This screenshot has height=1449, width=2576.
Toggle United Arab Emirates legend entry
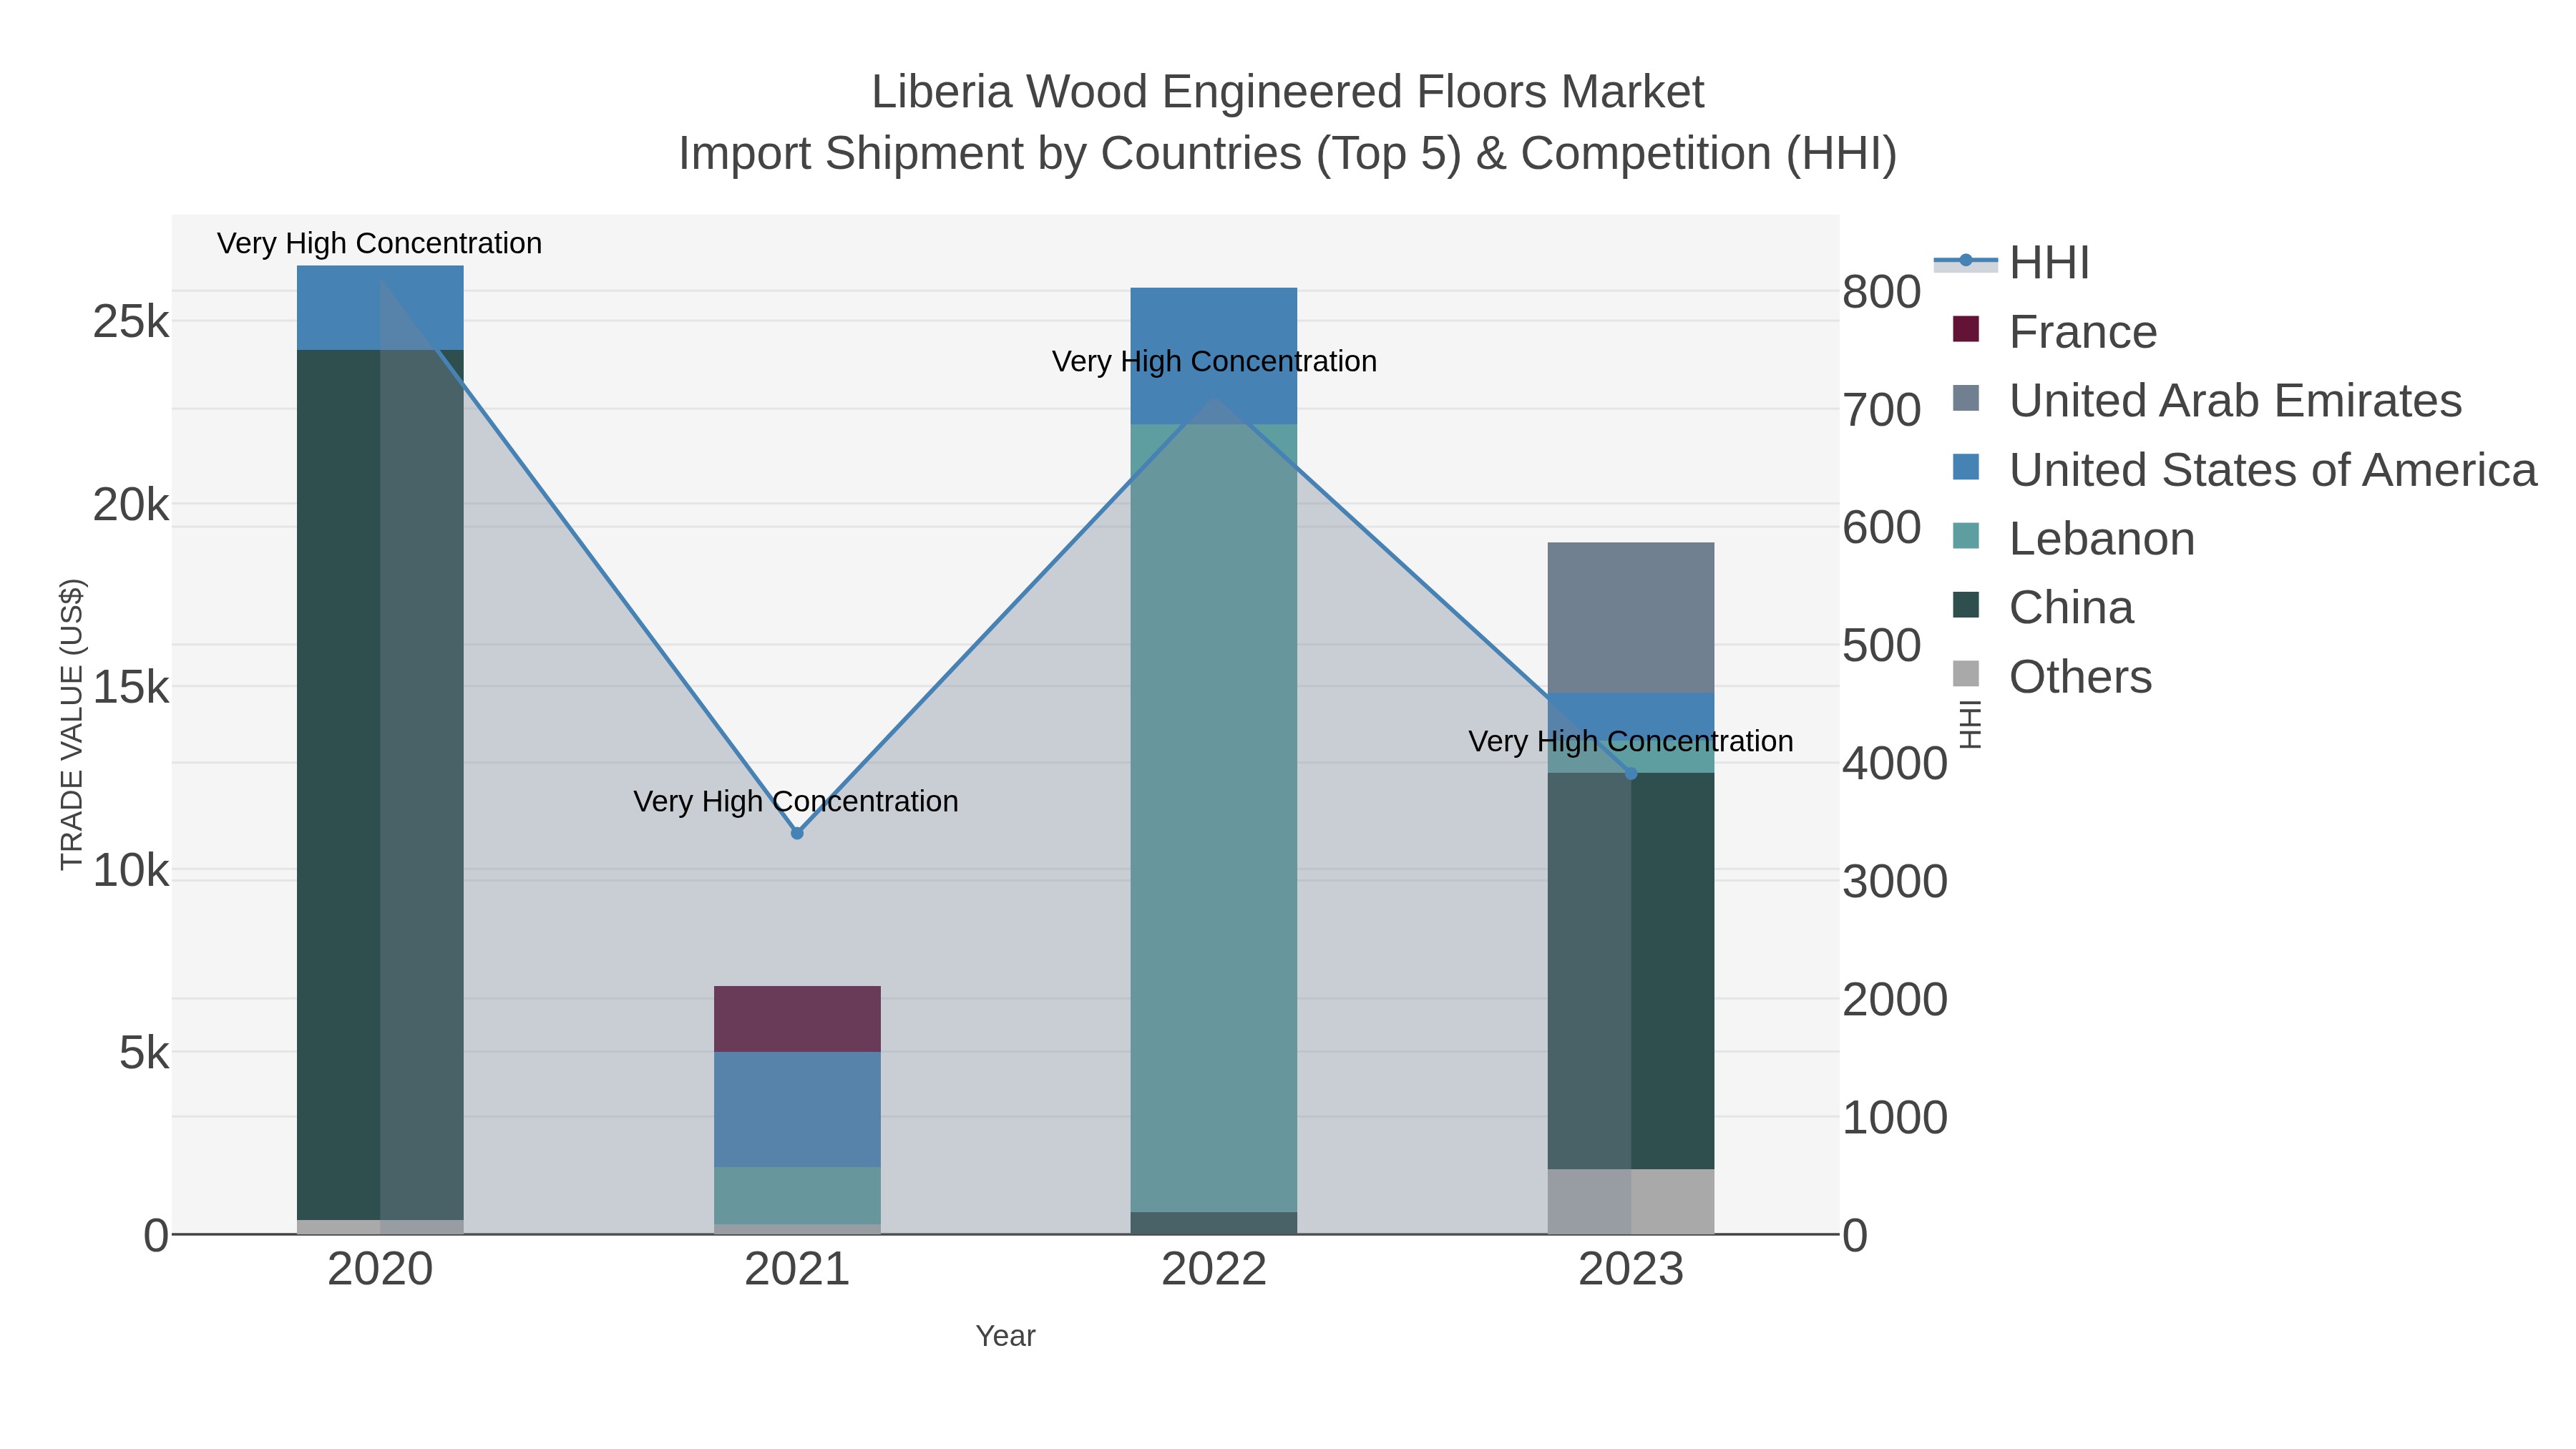tap(2207, 400)
